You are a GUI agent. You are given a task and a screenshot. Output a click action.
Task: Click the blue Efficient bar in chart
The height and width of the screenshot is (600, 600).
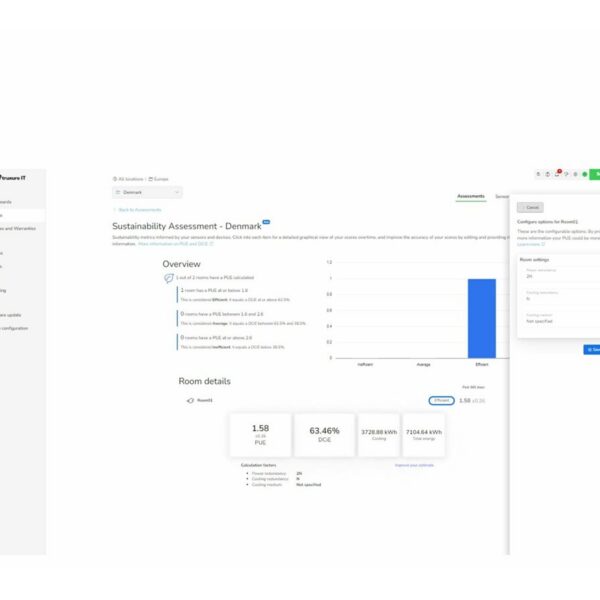click(481, 318)
